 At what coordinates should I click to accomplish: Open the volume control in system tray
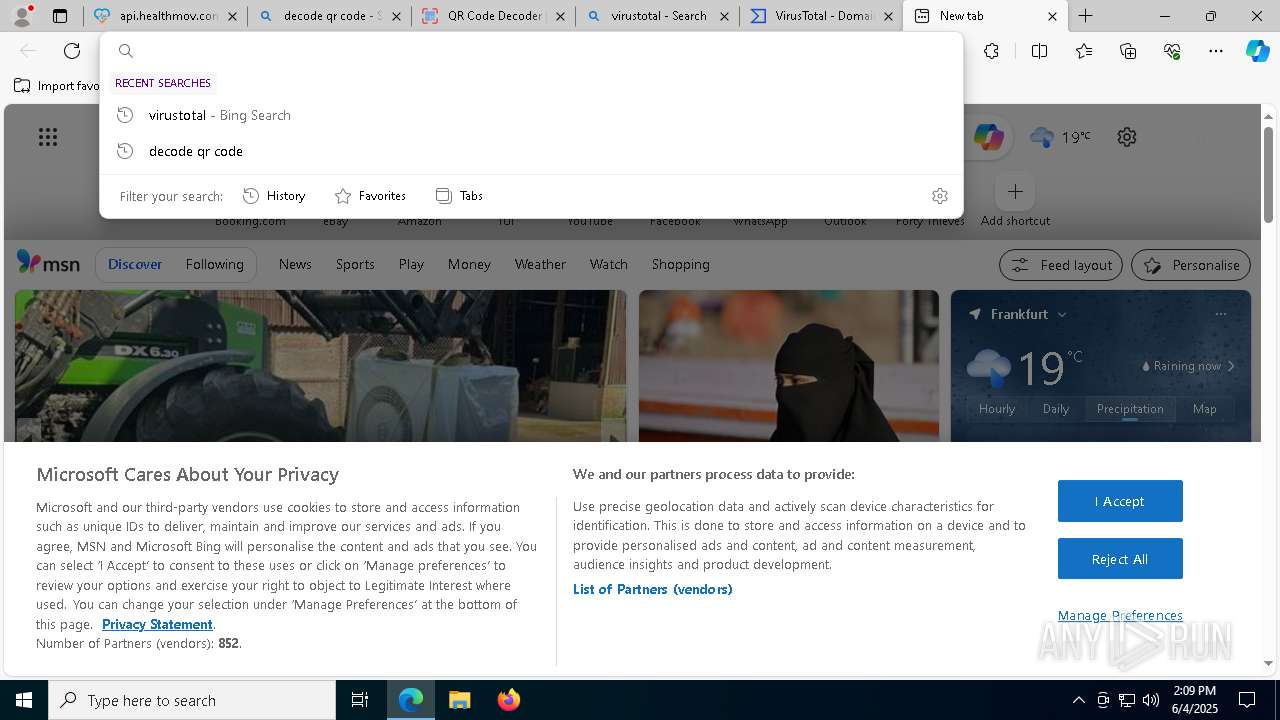[1151, 700]
